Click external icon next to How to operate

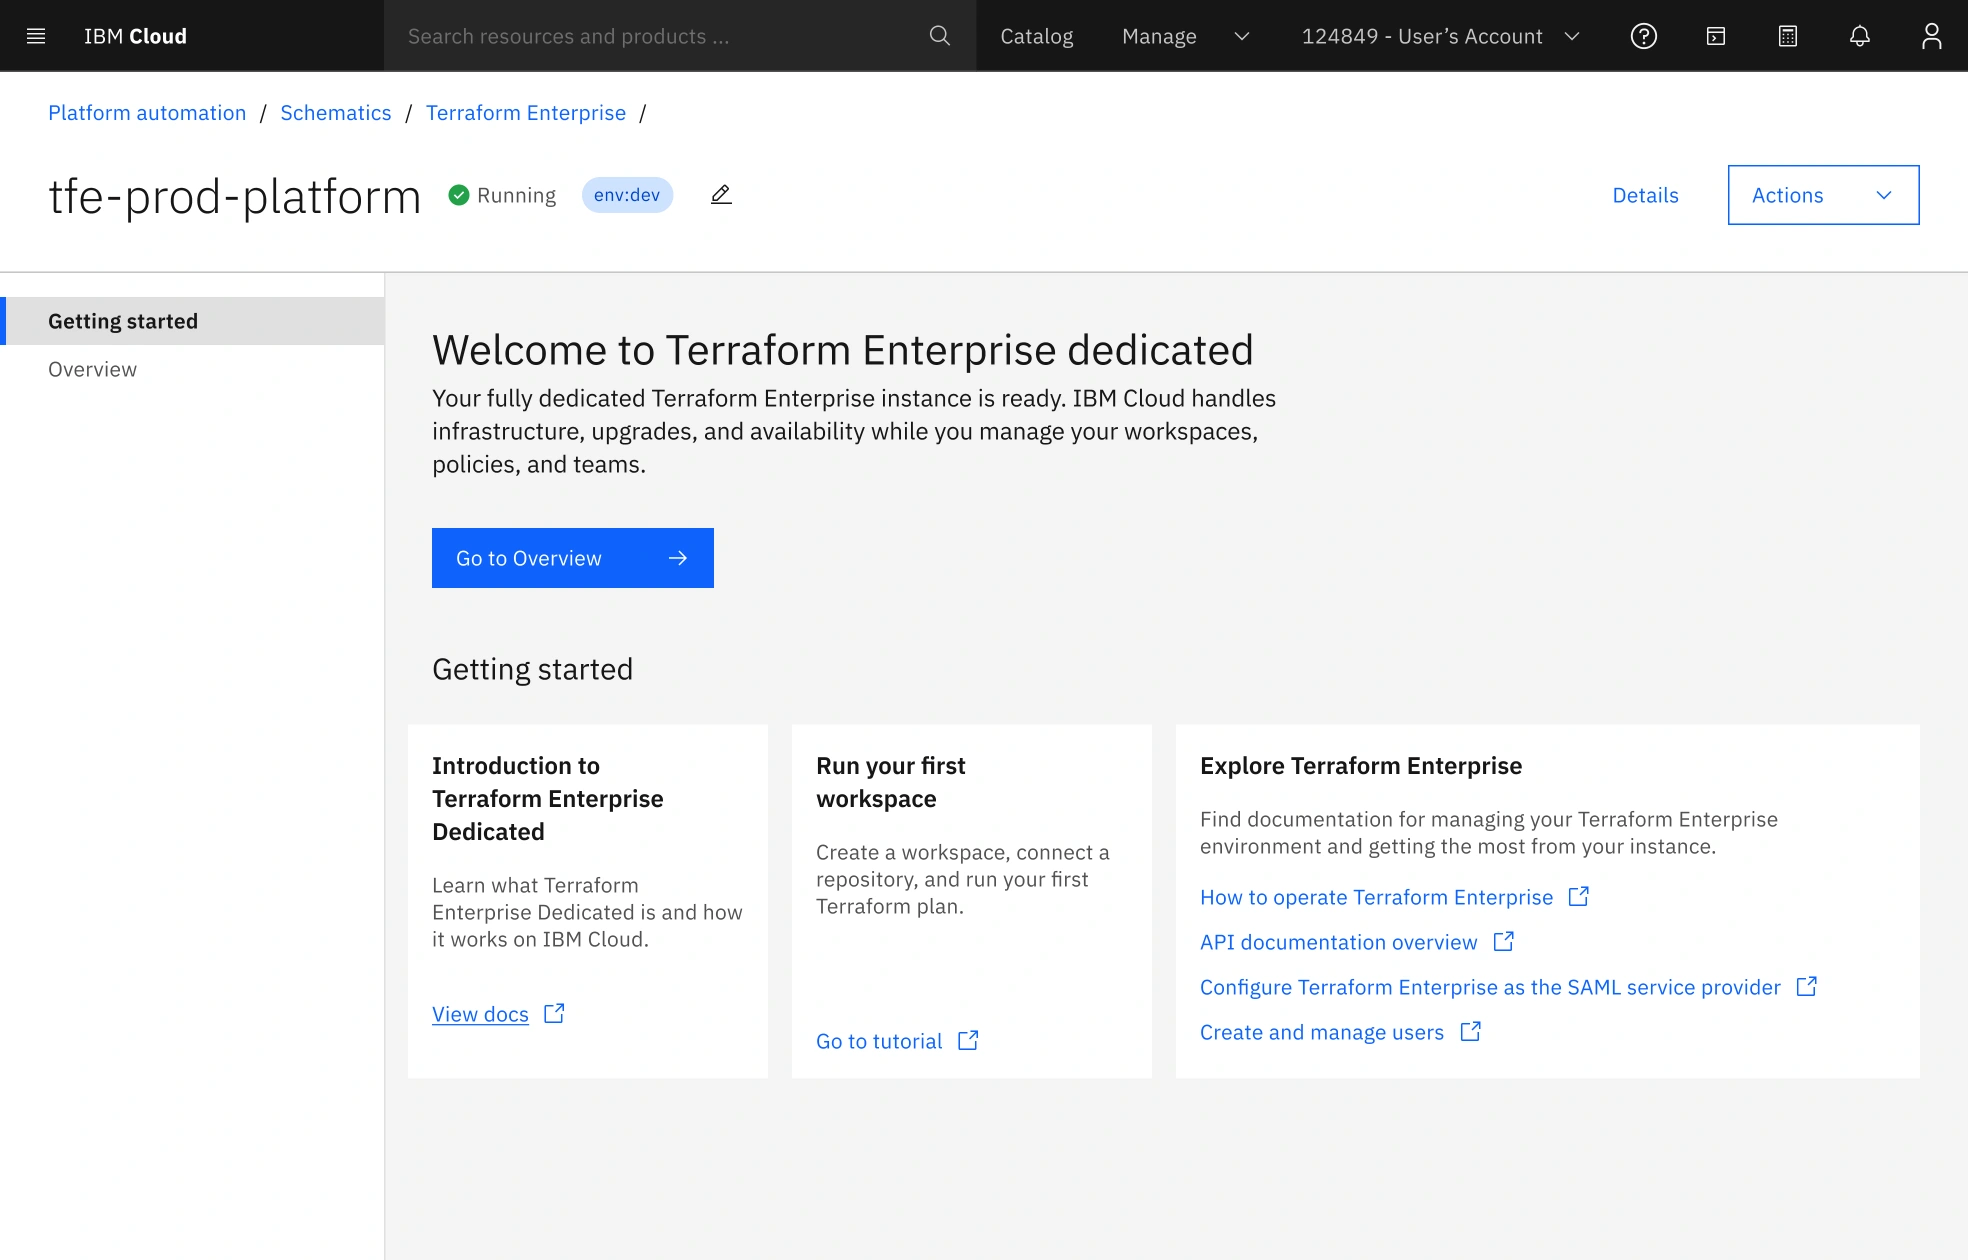tap(1579, 897)
